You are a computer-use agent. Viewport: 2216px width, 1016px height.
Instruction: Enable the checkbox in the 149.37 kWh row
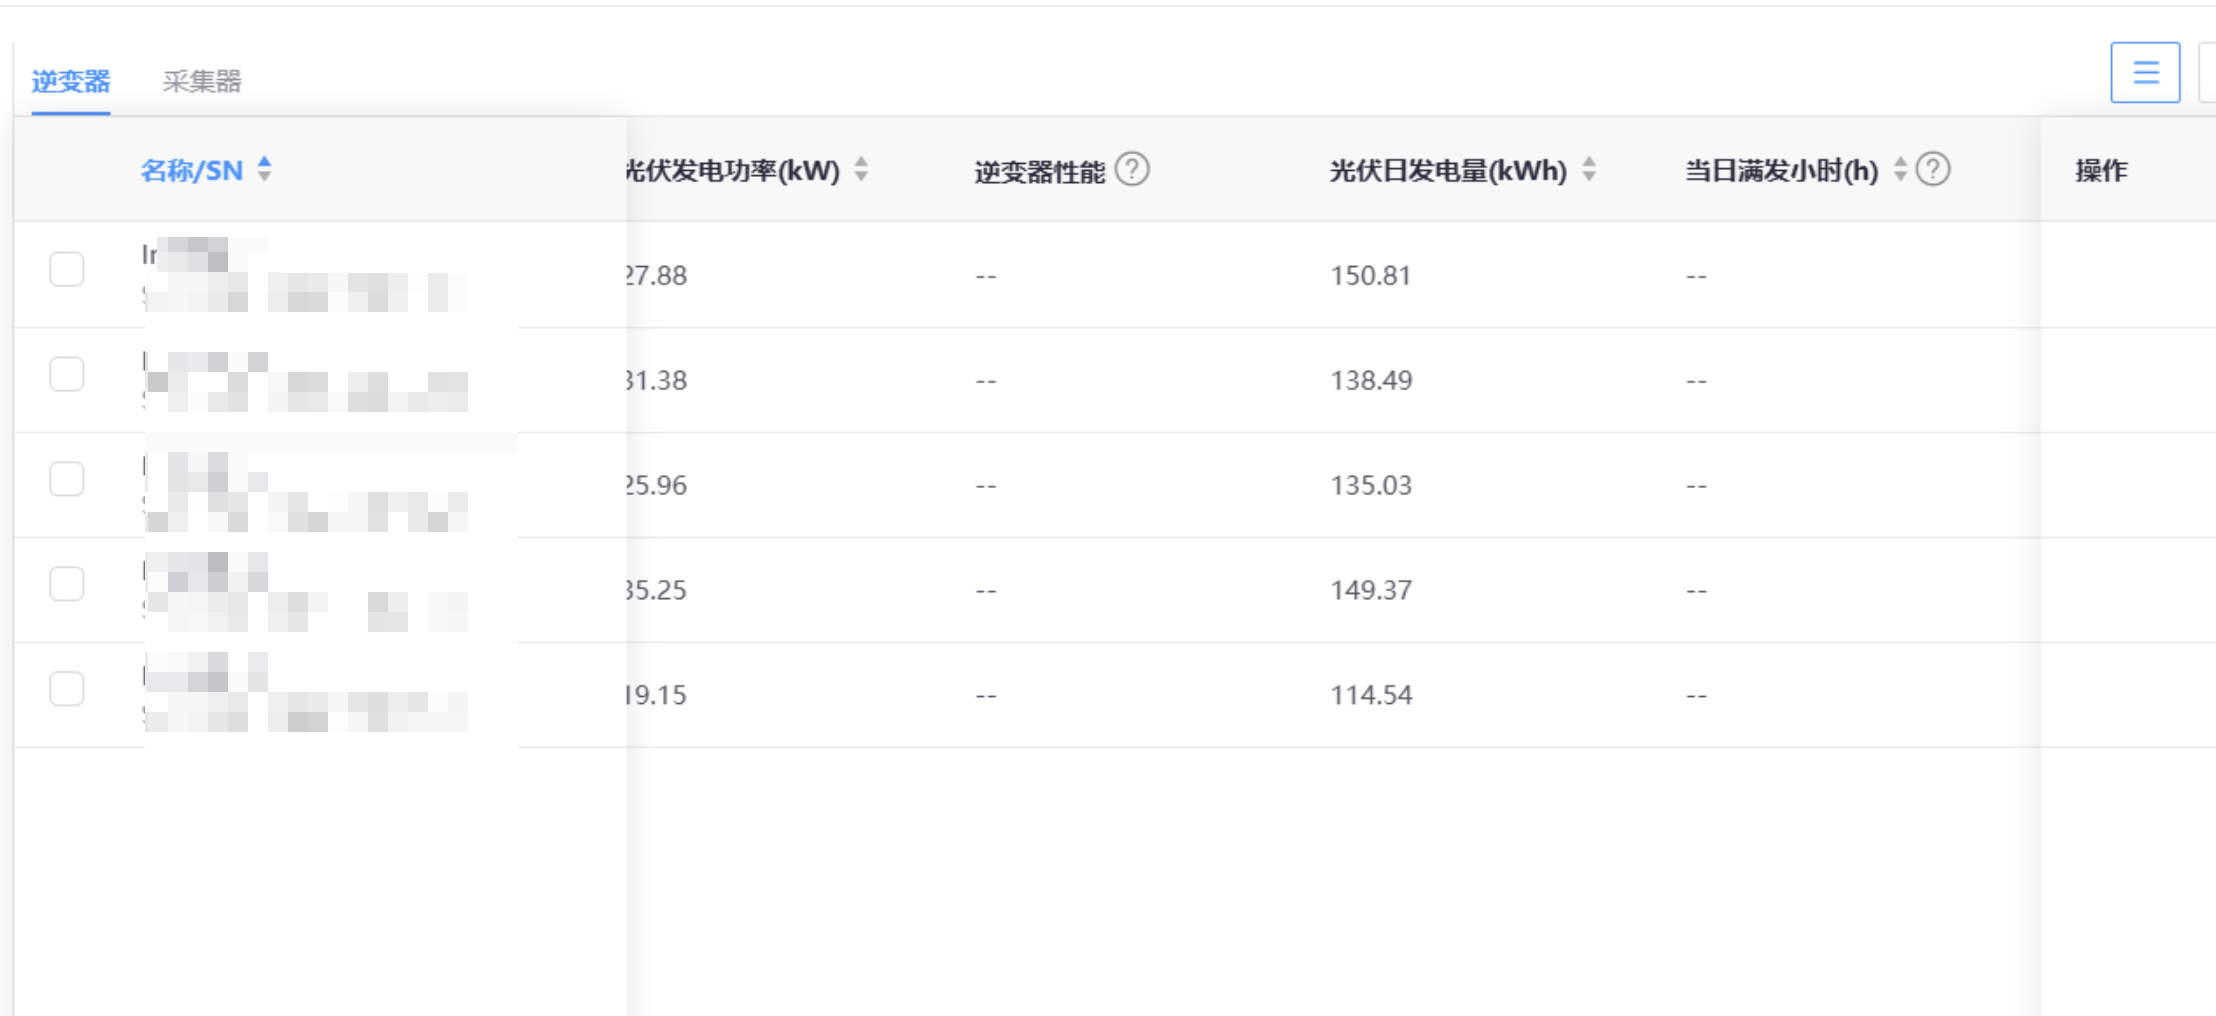pyautogui.click(x=67, y=584)
